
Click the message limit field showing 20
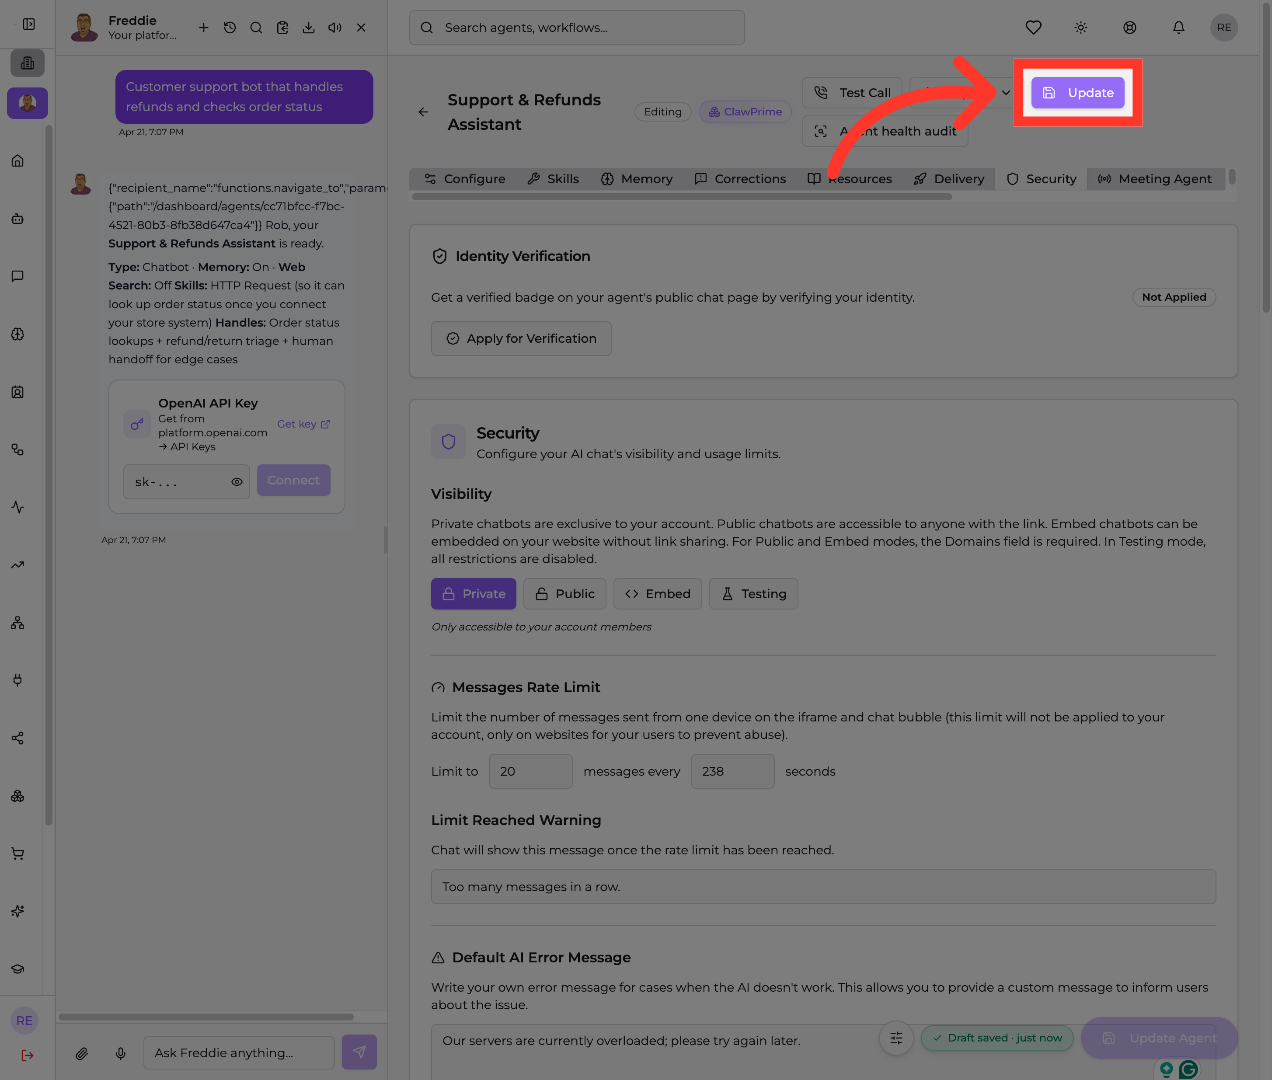530,772
